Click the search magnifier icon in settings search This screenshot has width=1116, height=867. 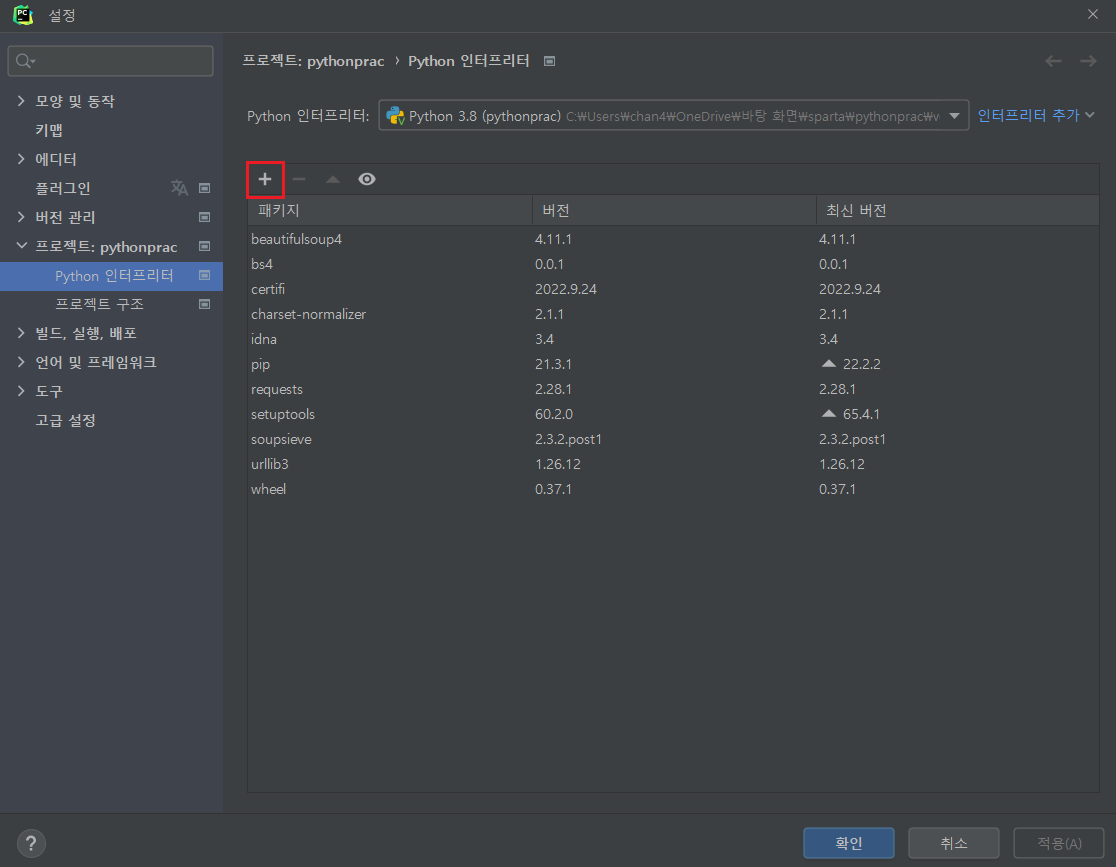click(25, 61)
